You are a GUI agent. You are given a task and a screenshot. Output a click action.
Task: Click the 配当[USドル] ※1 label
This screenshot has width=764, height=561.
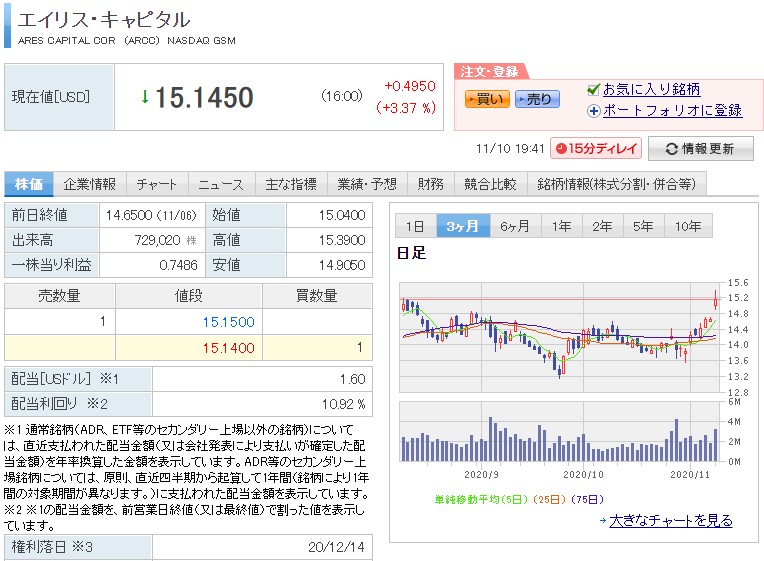(65, 379)
